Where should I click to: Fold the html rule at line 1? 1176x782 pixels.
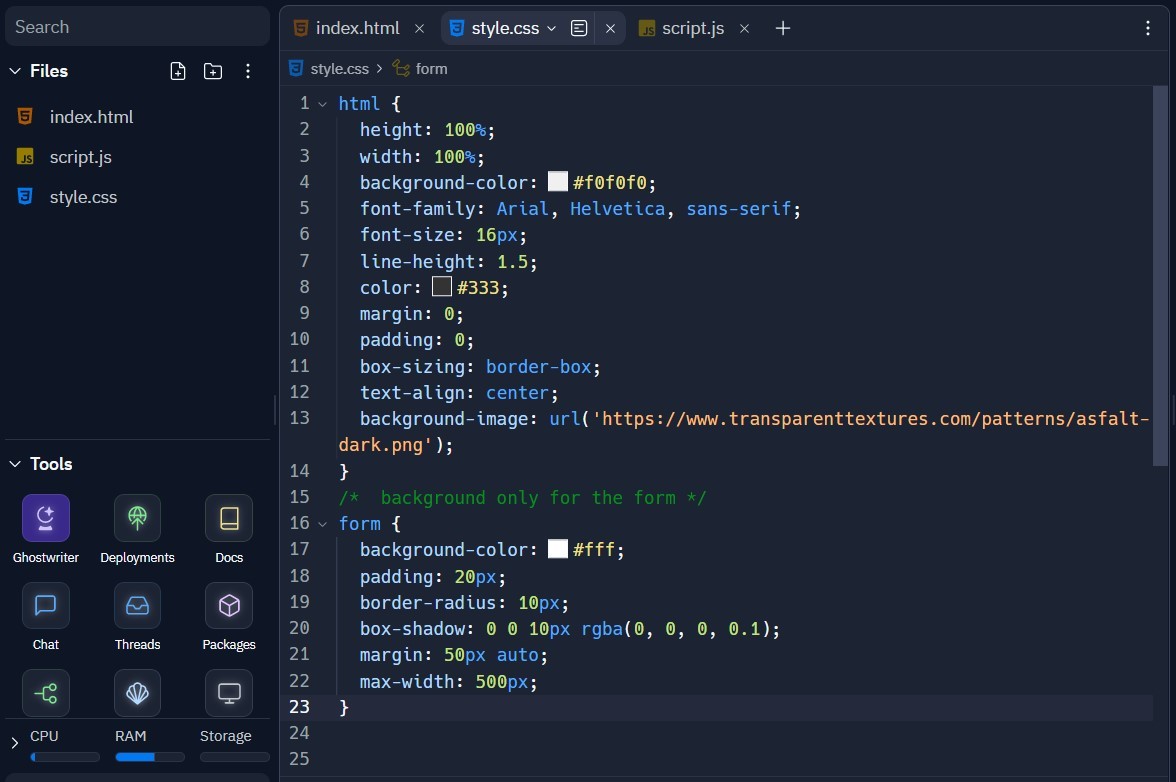click(322, 104)
